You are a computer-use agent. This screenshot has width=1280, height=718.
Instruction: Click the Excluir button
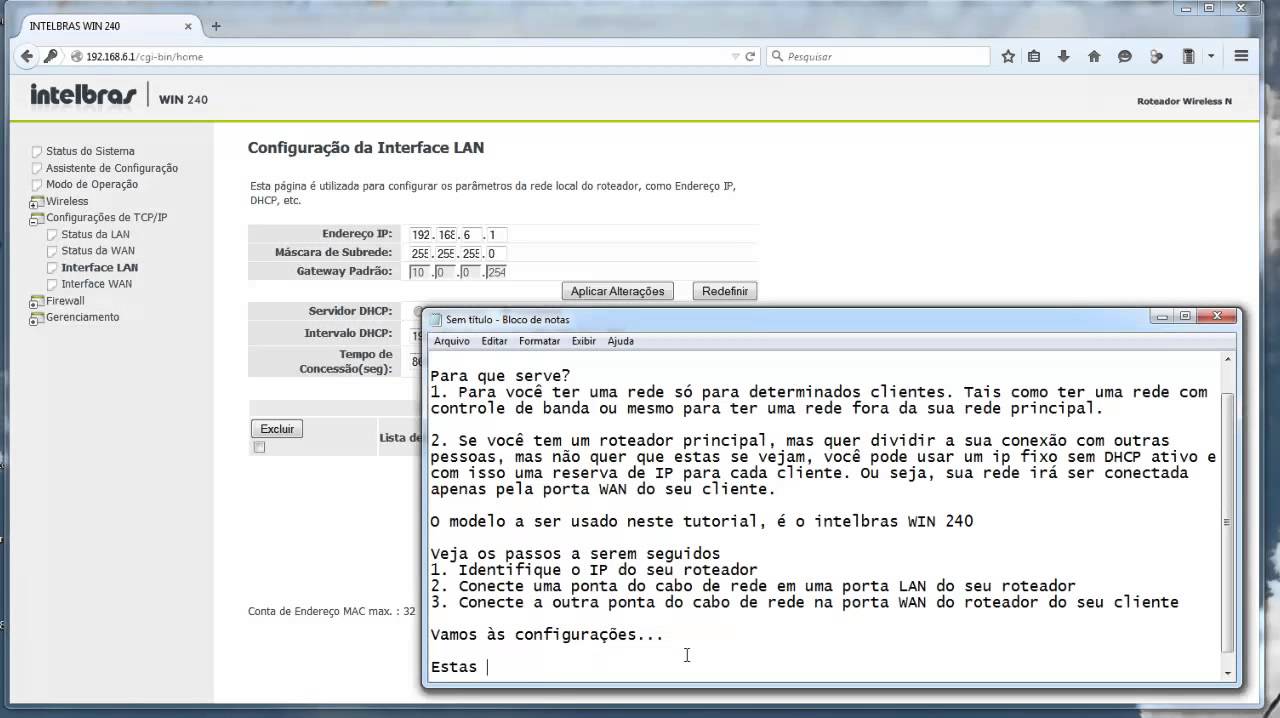coord(277,429)
